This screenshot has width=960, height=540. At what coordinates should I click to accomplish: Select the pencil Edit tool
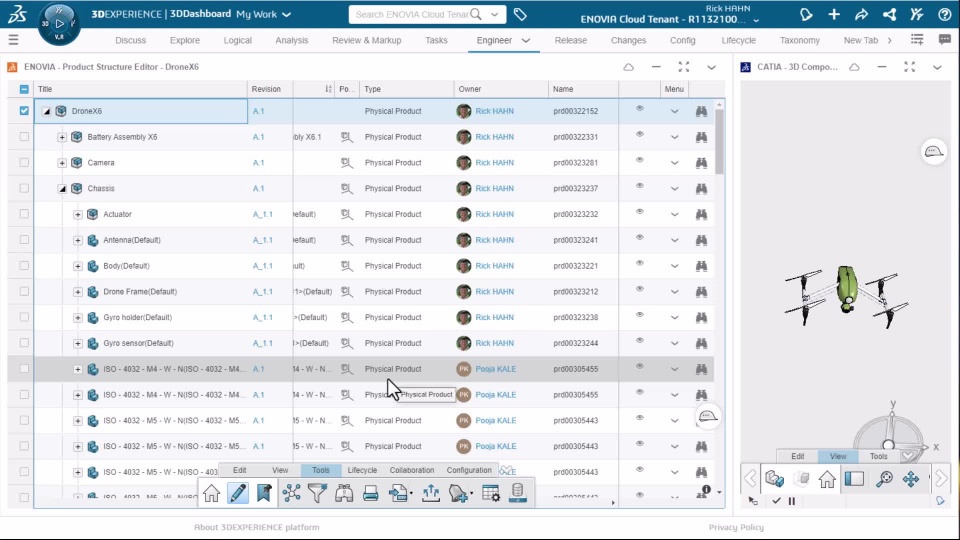coord(238,493)
